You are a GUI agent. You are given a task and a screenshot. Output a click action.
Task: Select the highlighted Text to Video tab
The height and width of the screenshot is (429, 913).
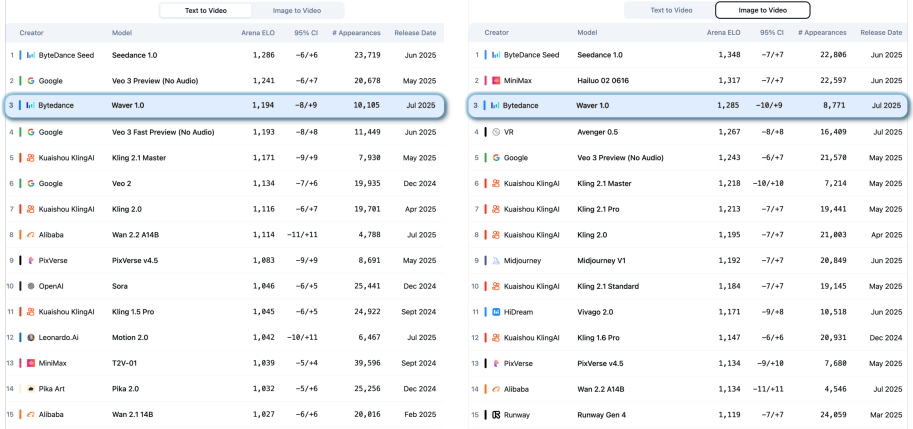(x=206, y=10)
